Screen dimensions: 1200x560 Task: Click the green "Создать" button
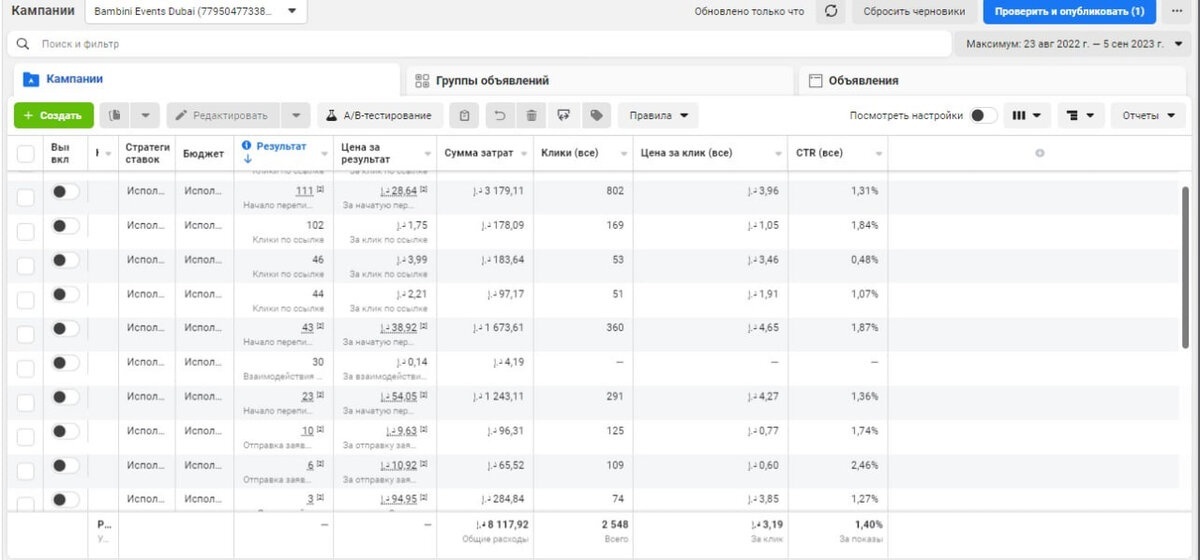[x=54, y=116]
